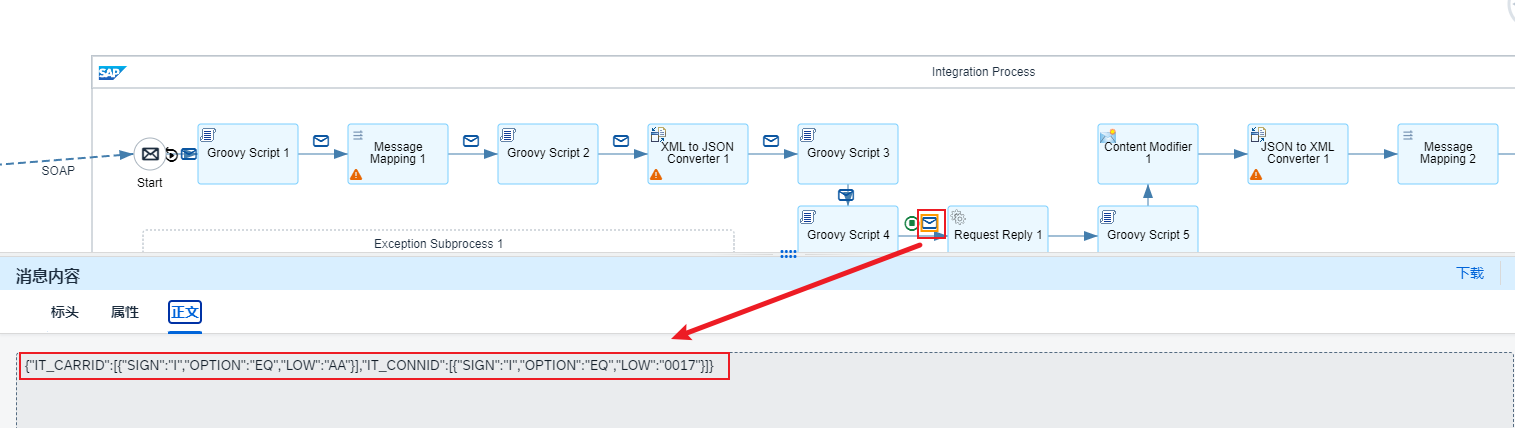1515x428 pixels.
Task: Click inside the JSON message body text
Action: pos(370,366)
